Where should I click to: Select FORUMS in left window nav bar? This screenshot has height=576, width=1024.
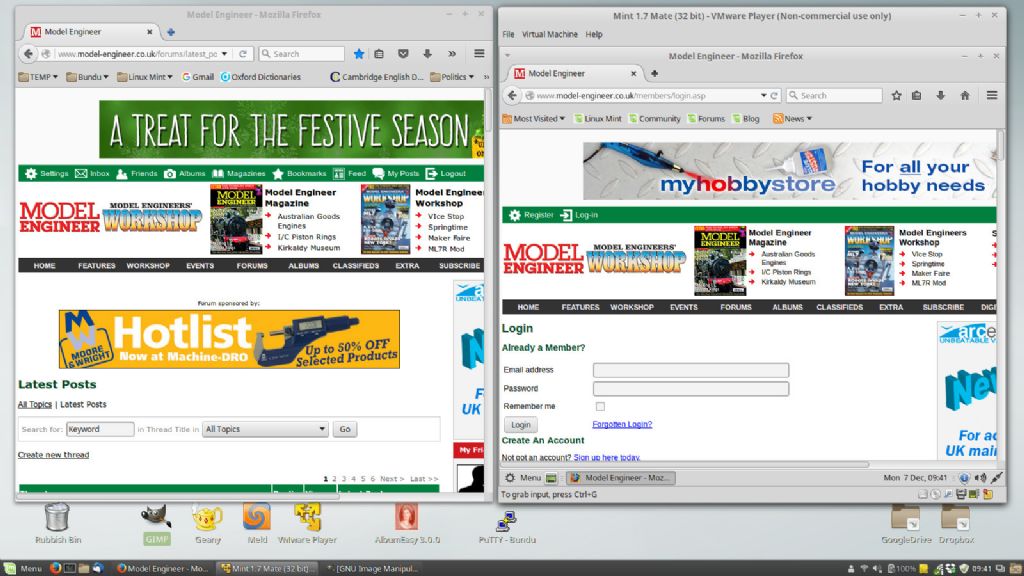252,266
